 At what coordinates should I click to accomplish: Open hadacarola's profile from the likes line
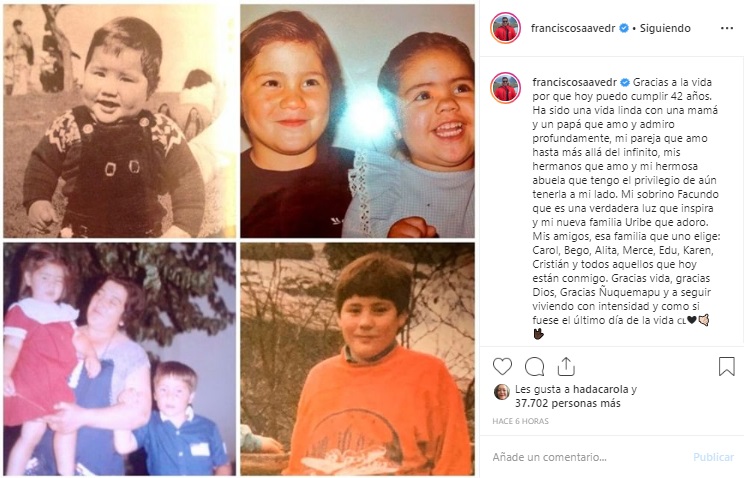[600, 389]
